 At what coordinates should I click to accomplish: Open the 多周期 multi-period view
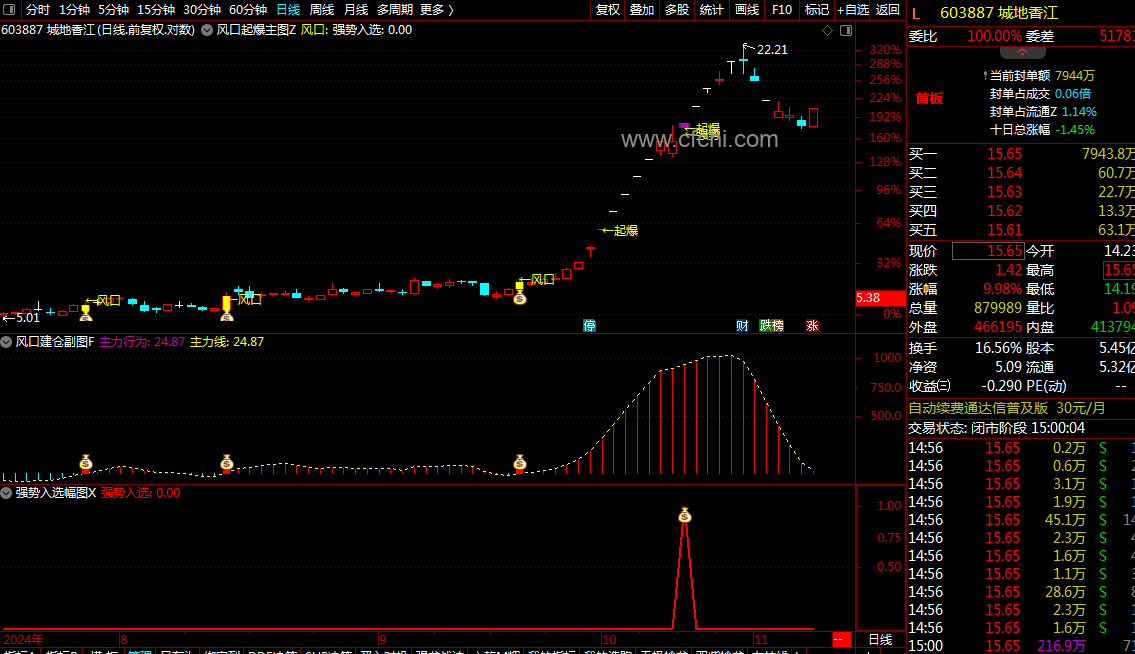tap(394, 9)
